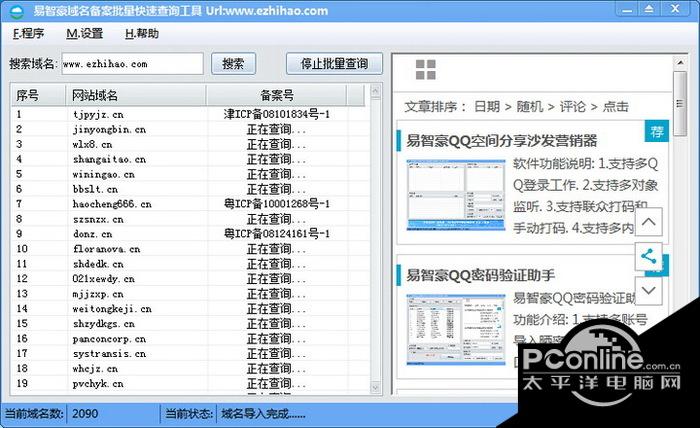Sort by the 序号 column header
The width and height of the screenshot is (700, 428).
click(38, 95)
